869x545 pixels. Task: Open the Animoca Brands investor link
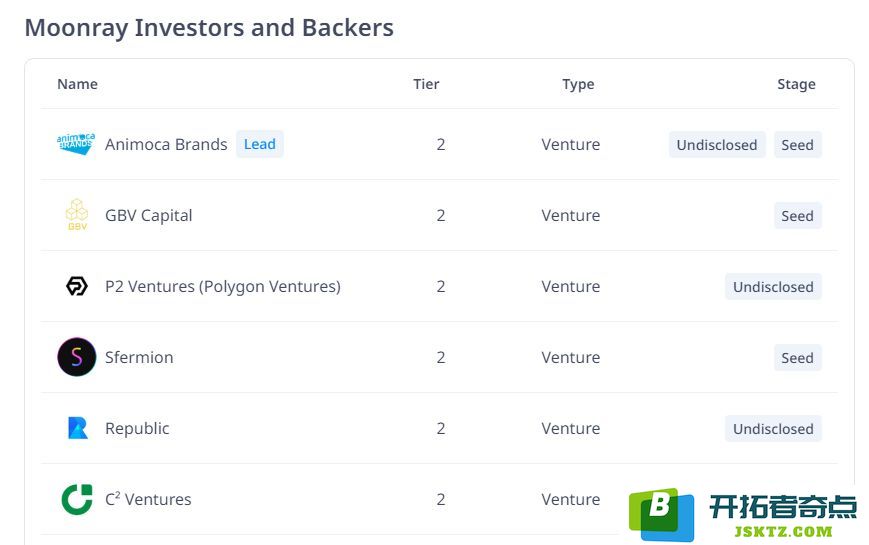(x=166, y=144)
